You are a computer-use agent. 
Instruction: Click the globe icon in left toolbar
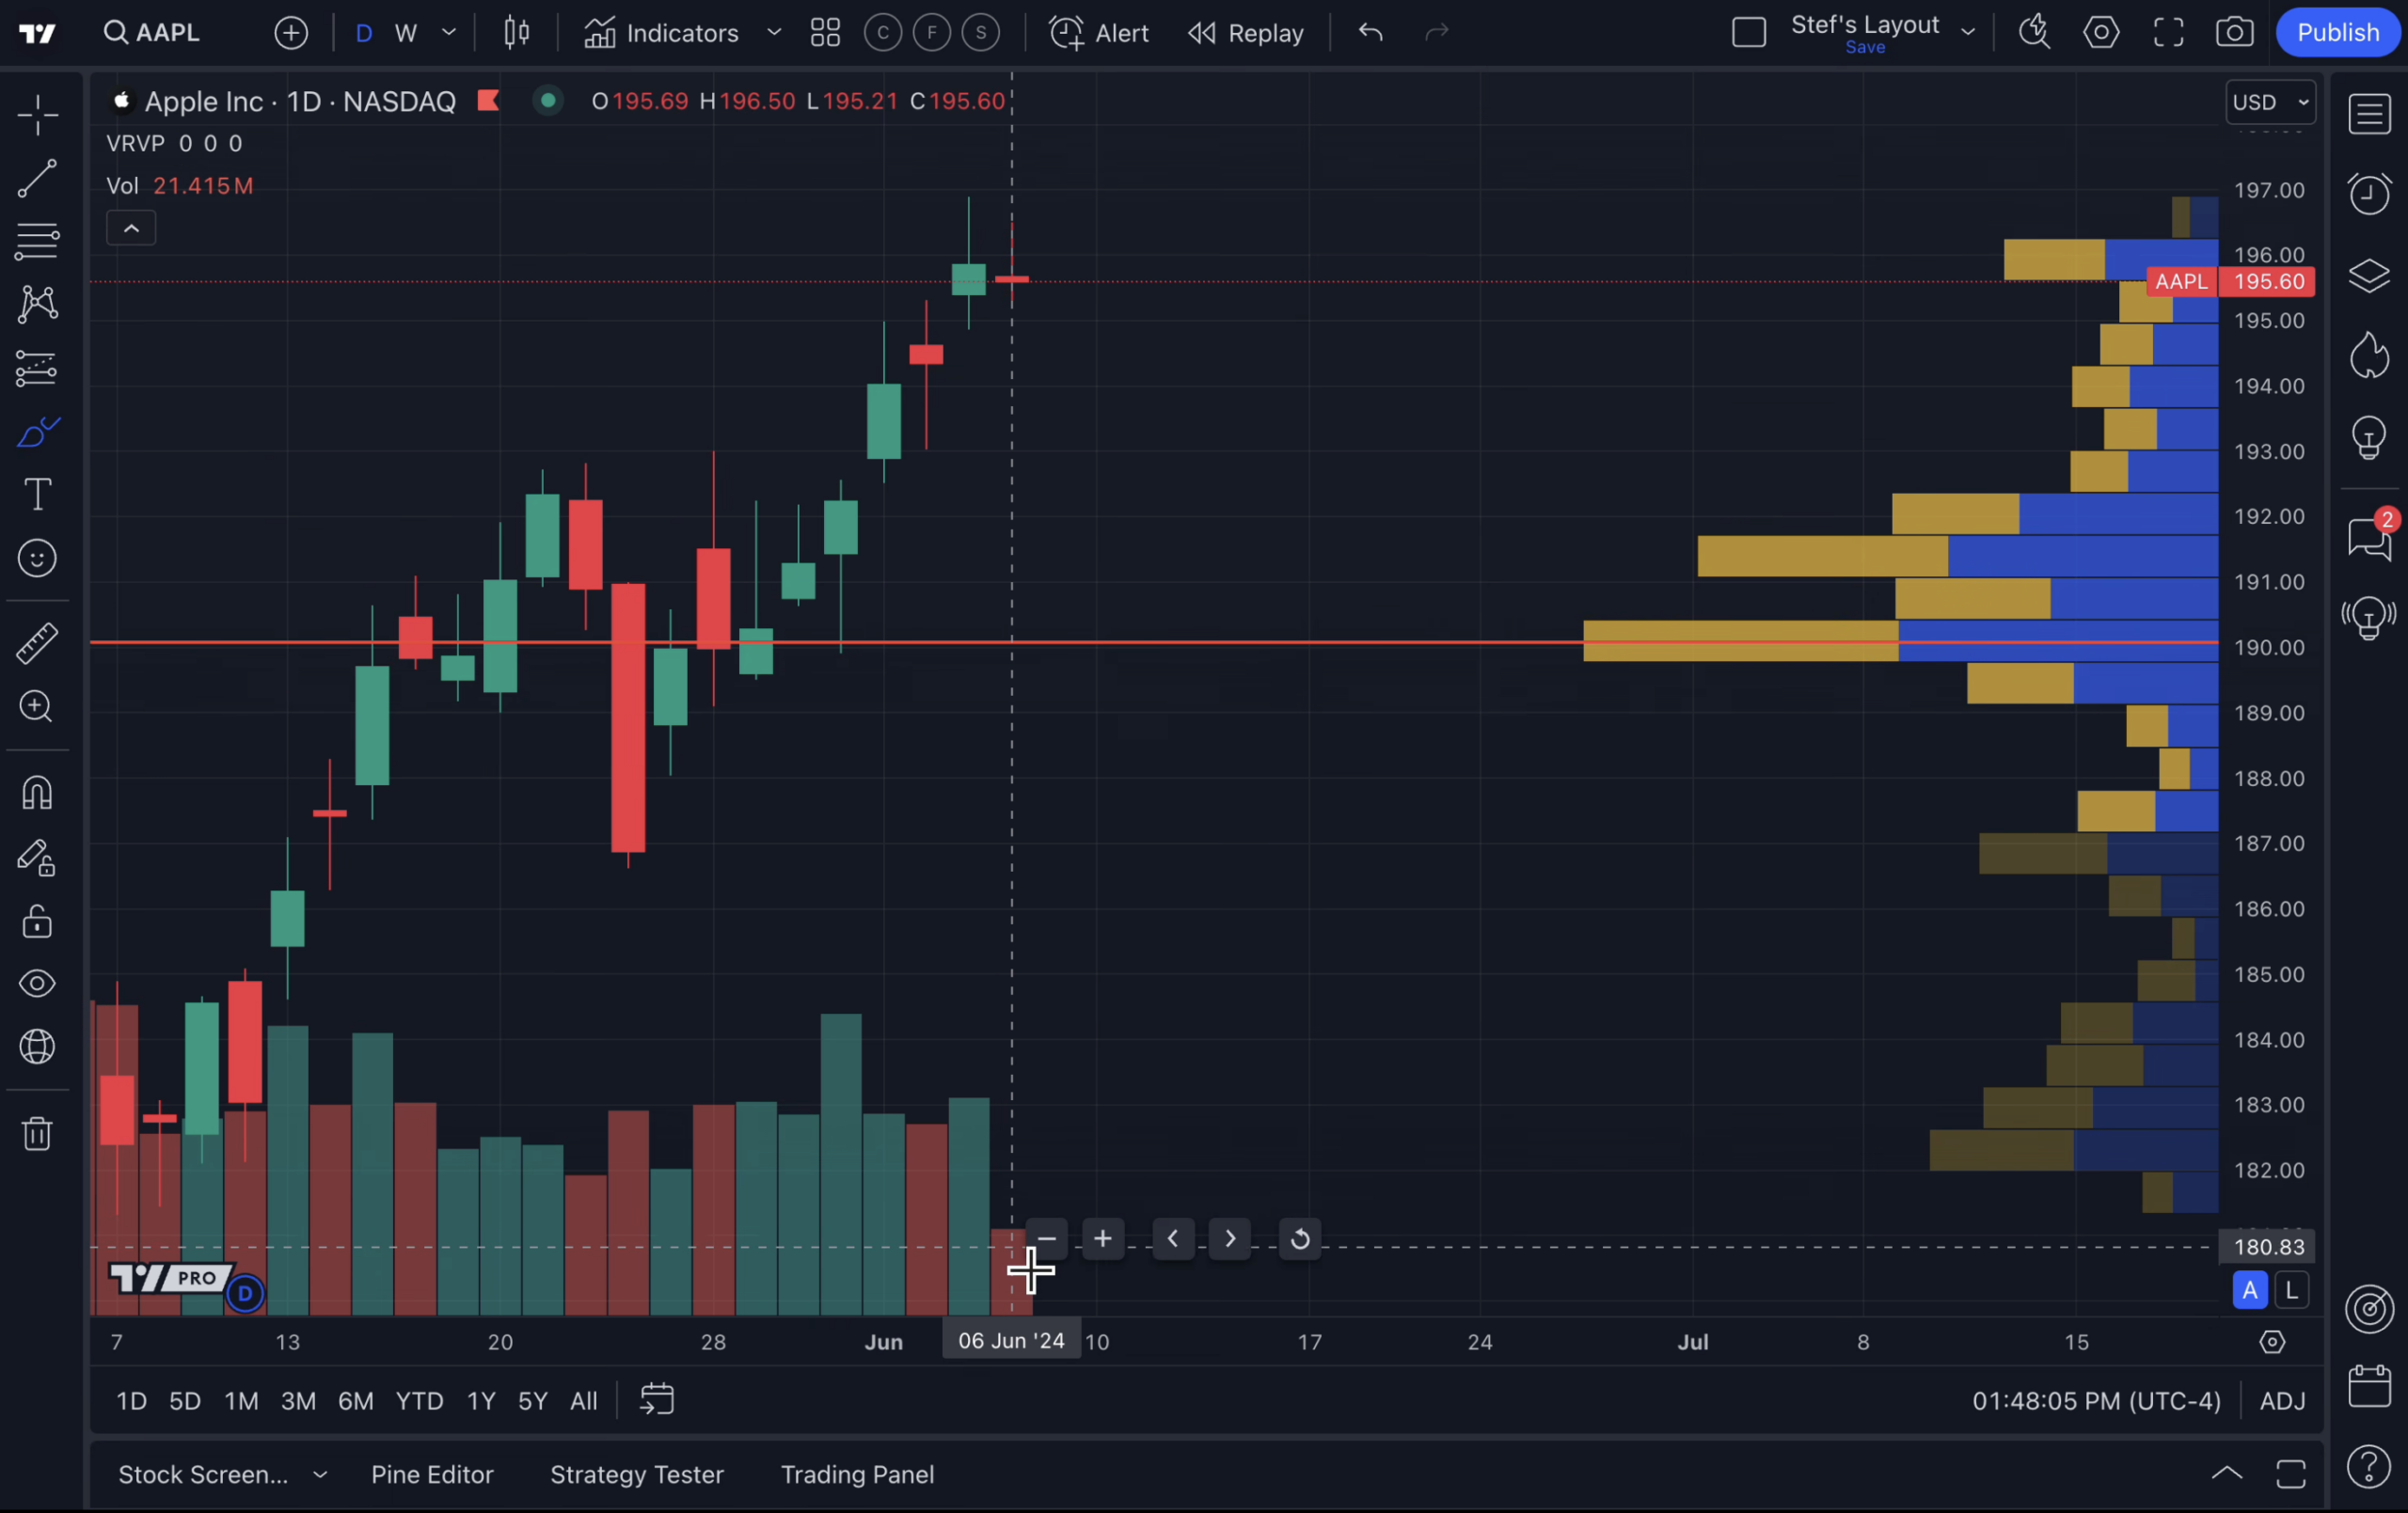point(37,1047)
